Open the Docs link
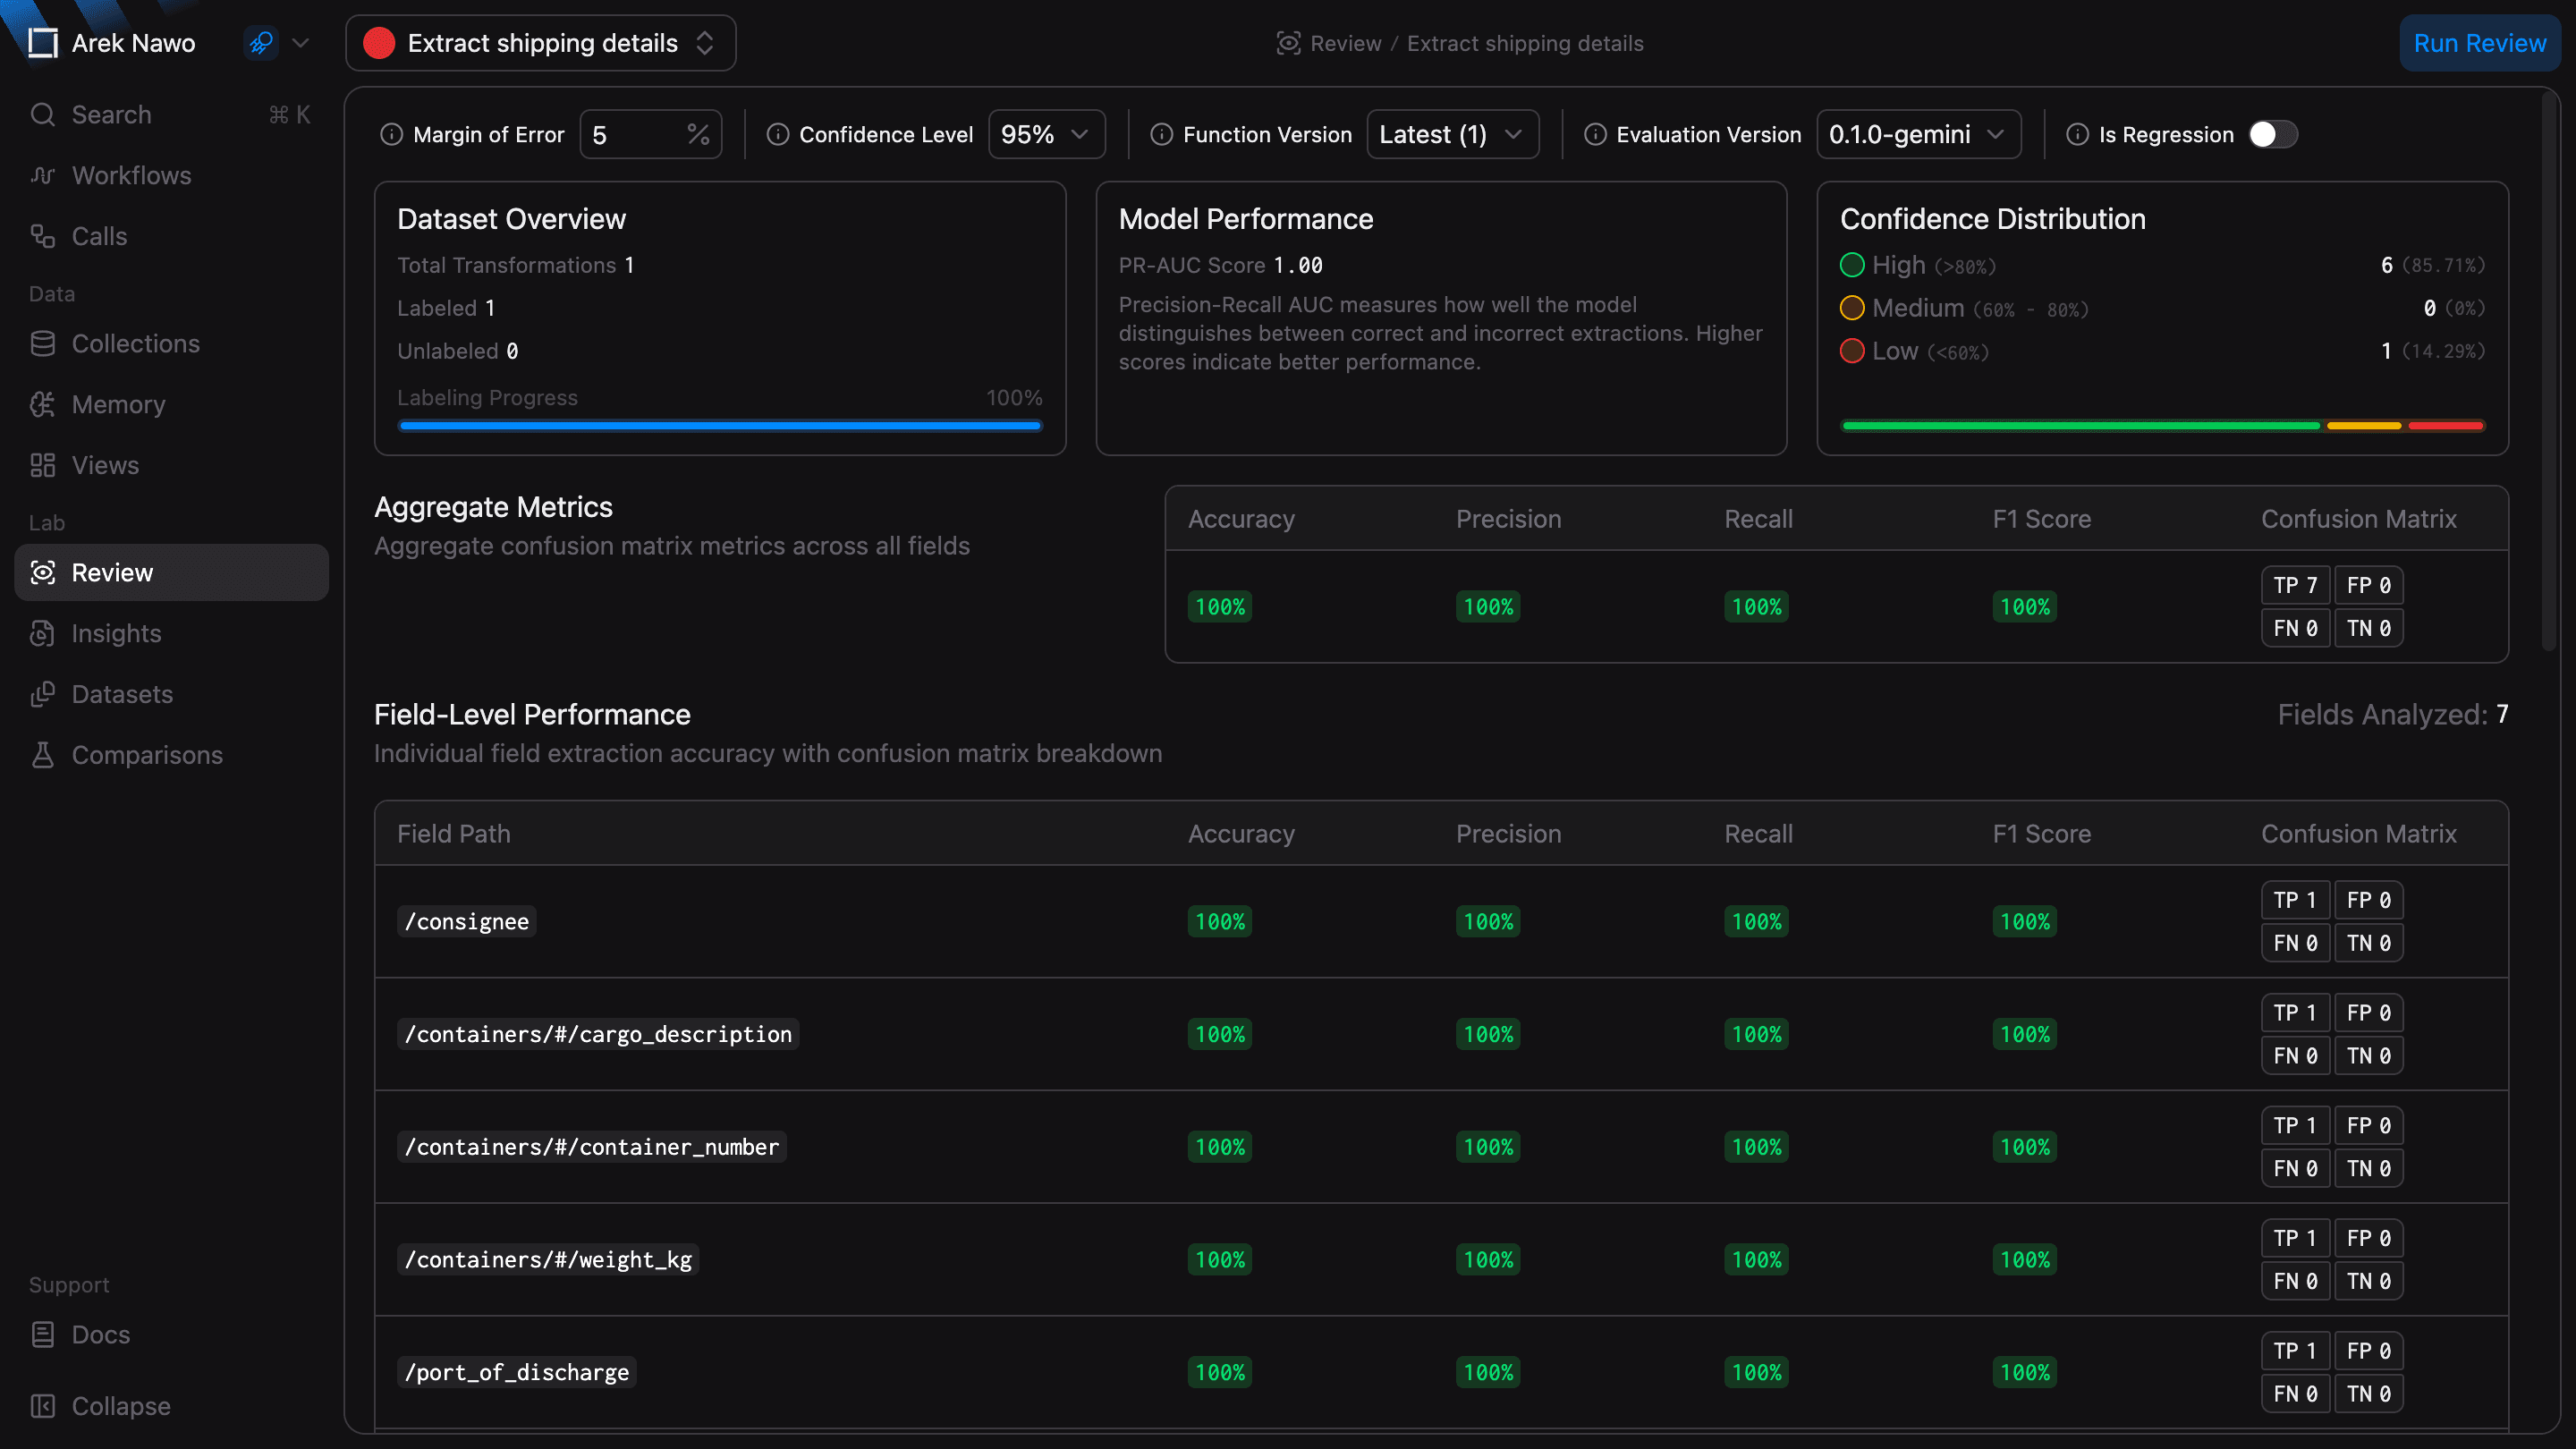Screen dimensions: 2576x1449 171,1335
